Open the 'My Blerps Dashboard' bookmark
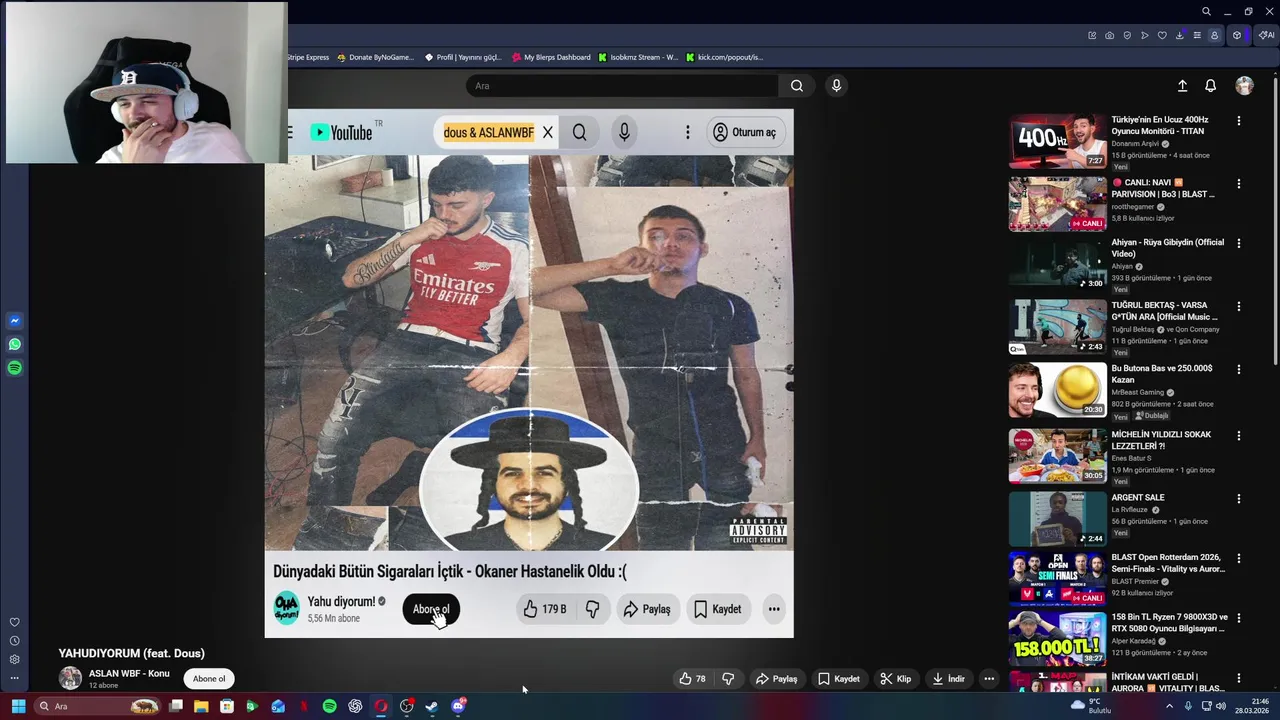Image resolution: width=1280 pixels, height=720 pixels. coord(551,57)
